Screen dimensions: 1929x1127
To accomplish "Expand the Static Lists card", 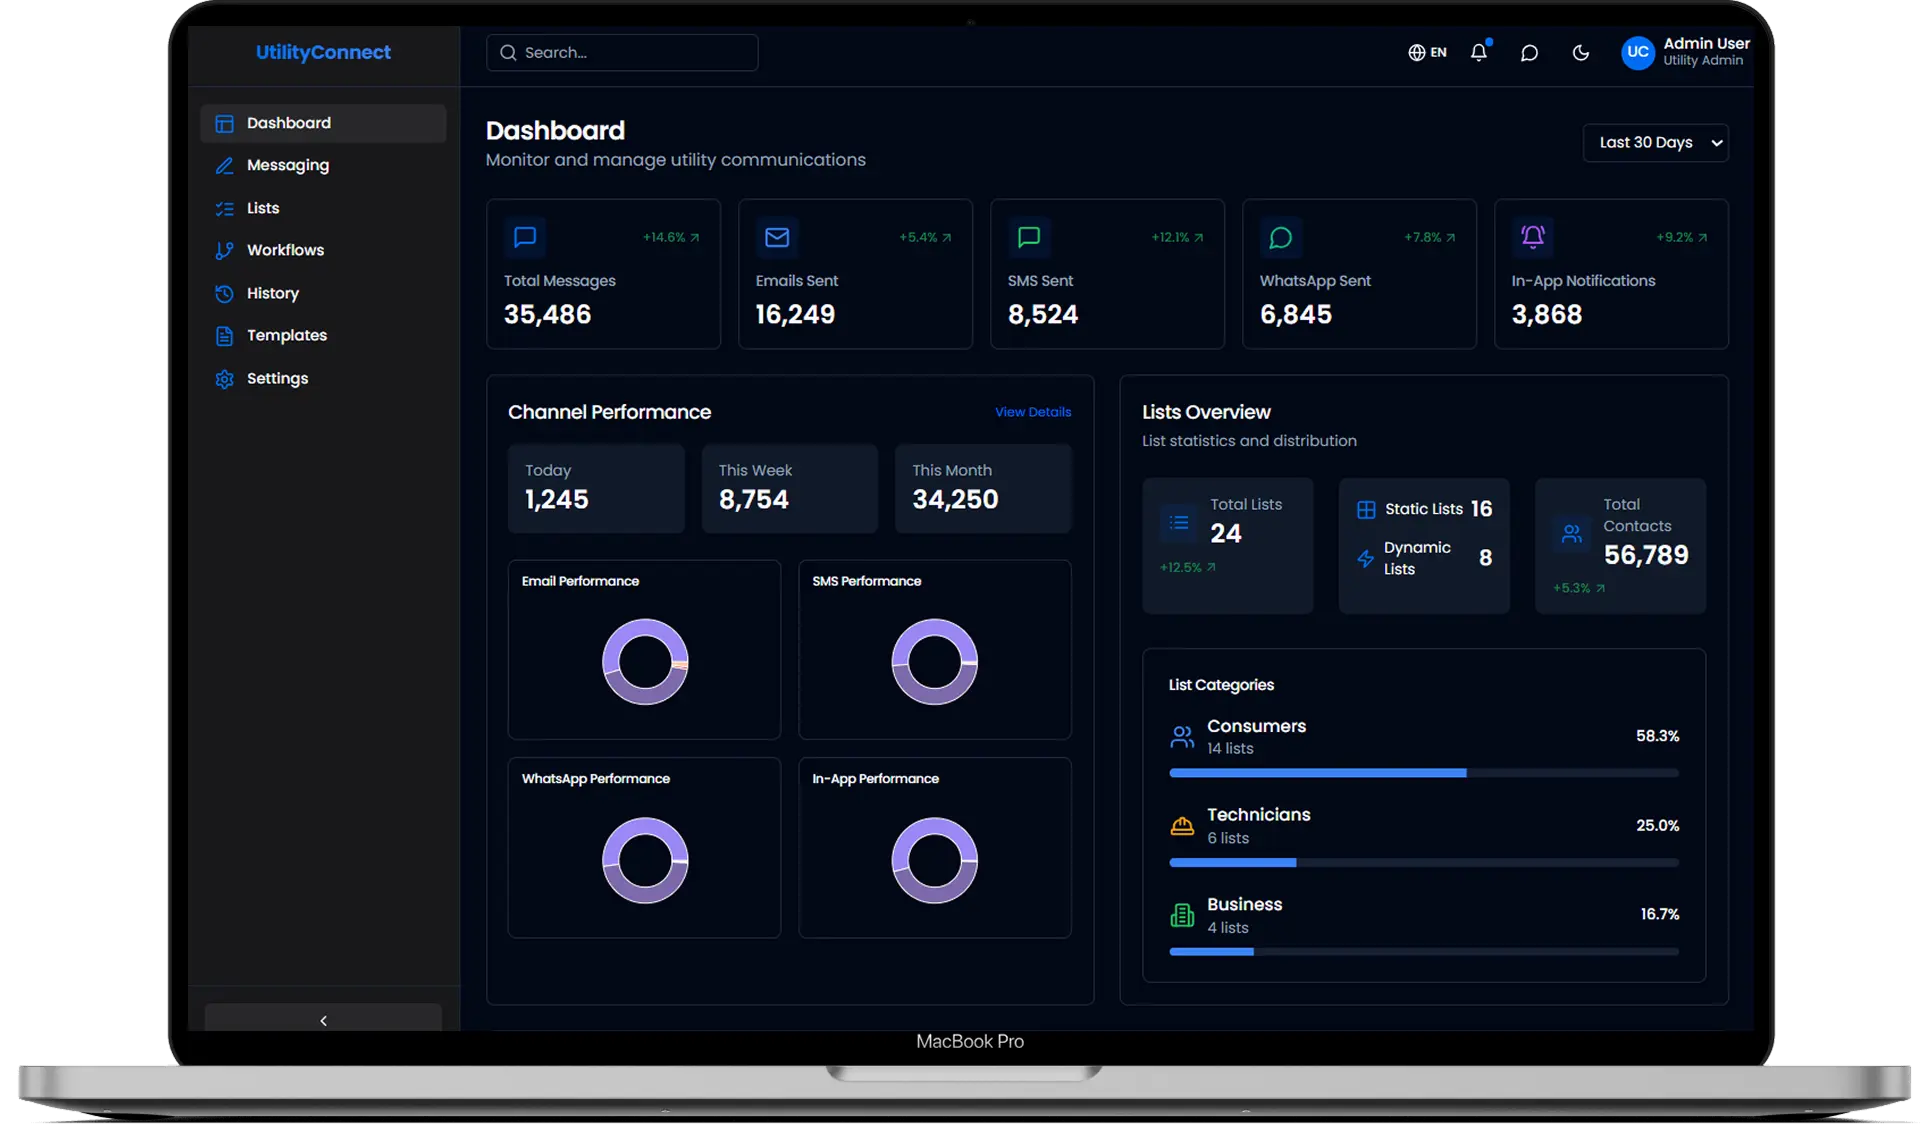I will point(1424,509).
